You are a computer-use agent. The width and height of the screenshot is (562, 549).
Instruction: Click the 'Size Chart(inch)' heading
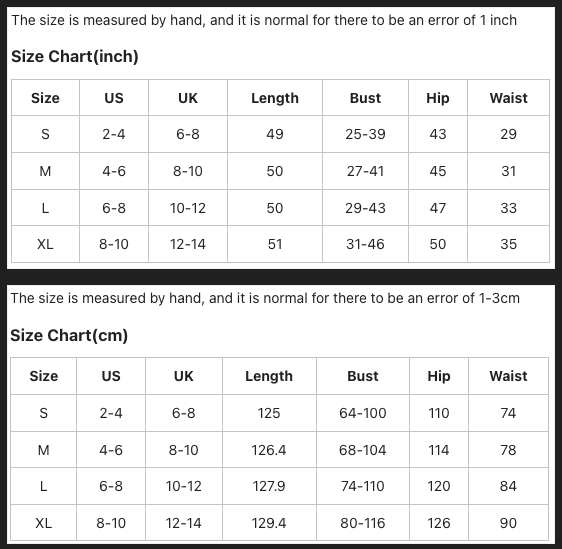tap(75, 56)
